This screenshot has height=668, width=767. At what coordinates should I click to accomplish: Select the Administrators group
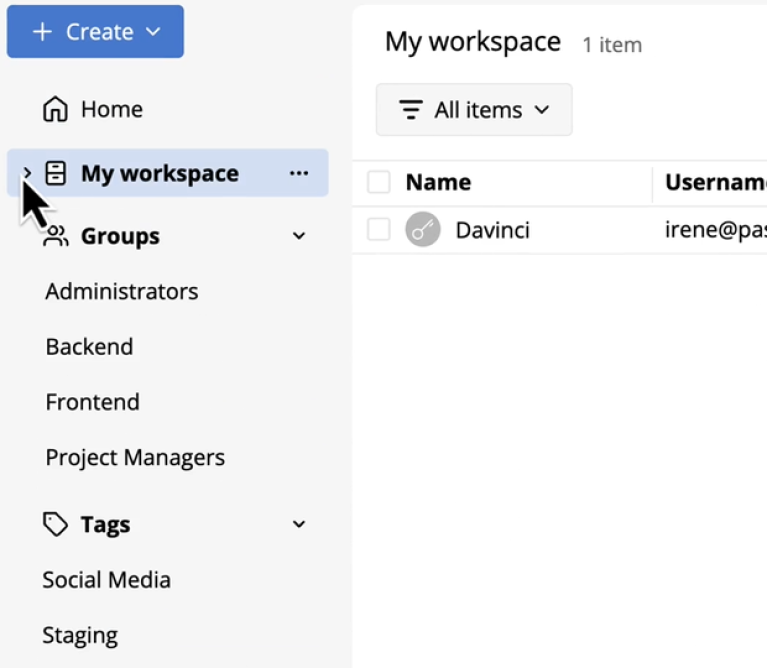point(122,292)
